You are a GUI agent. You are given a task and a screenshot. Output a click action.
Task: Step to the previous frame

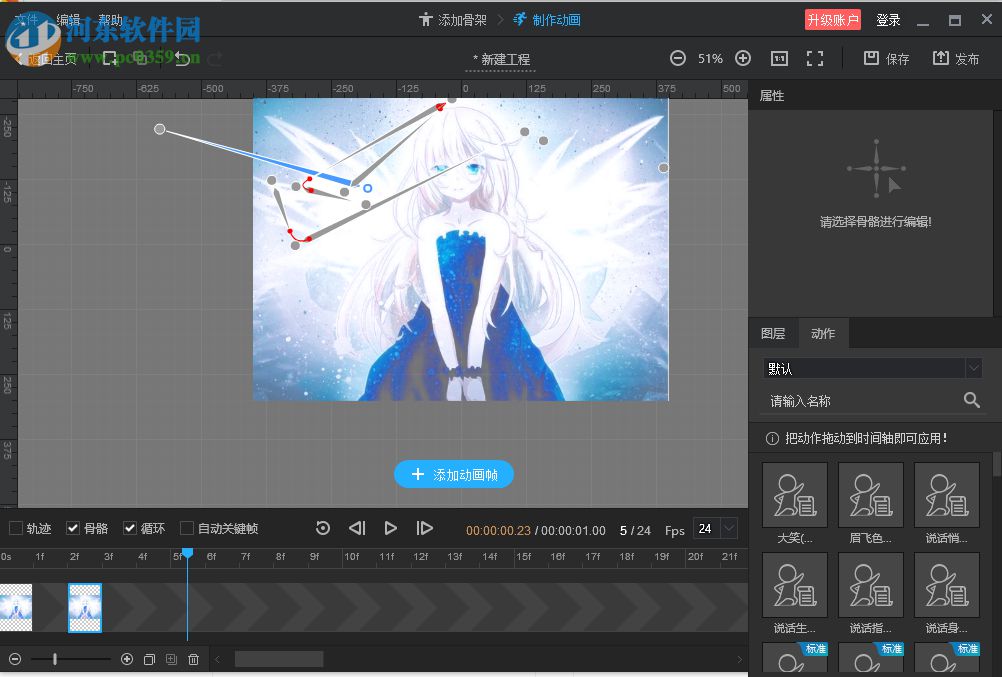point(357,528)
